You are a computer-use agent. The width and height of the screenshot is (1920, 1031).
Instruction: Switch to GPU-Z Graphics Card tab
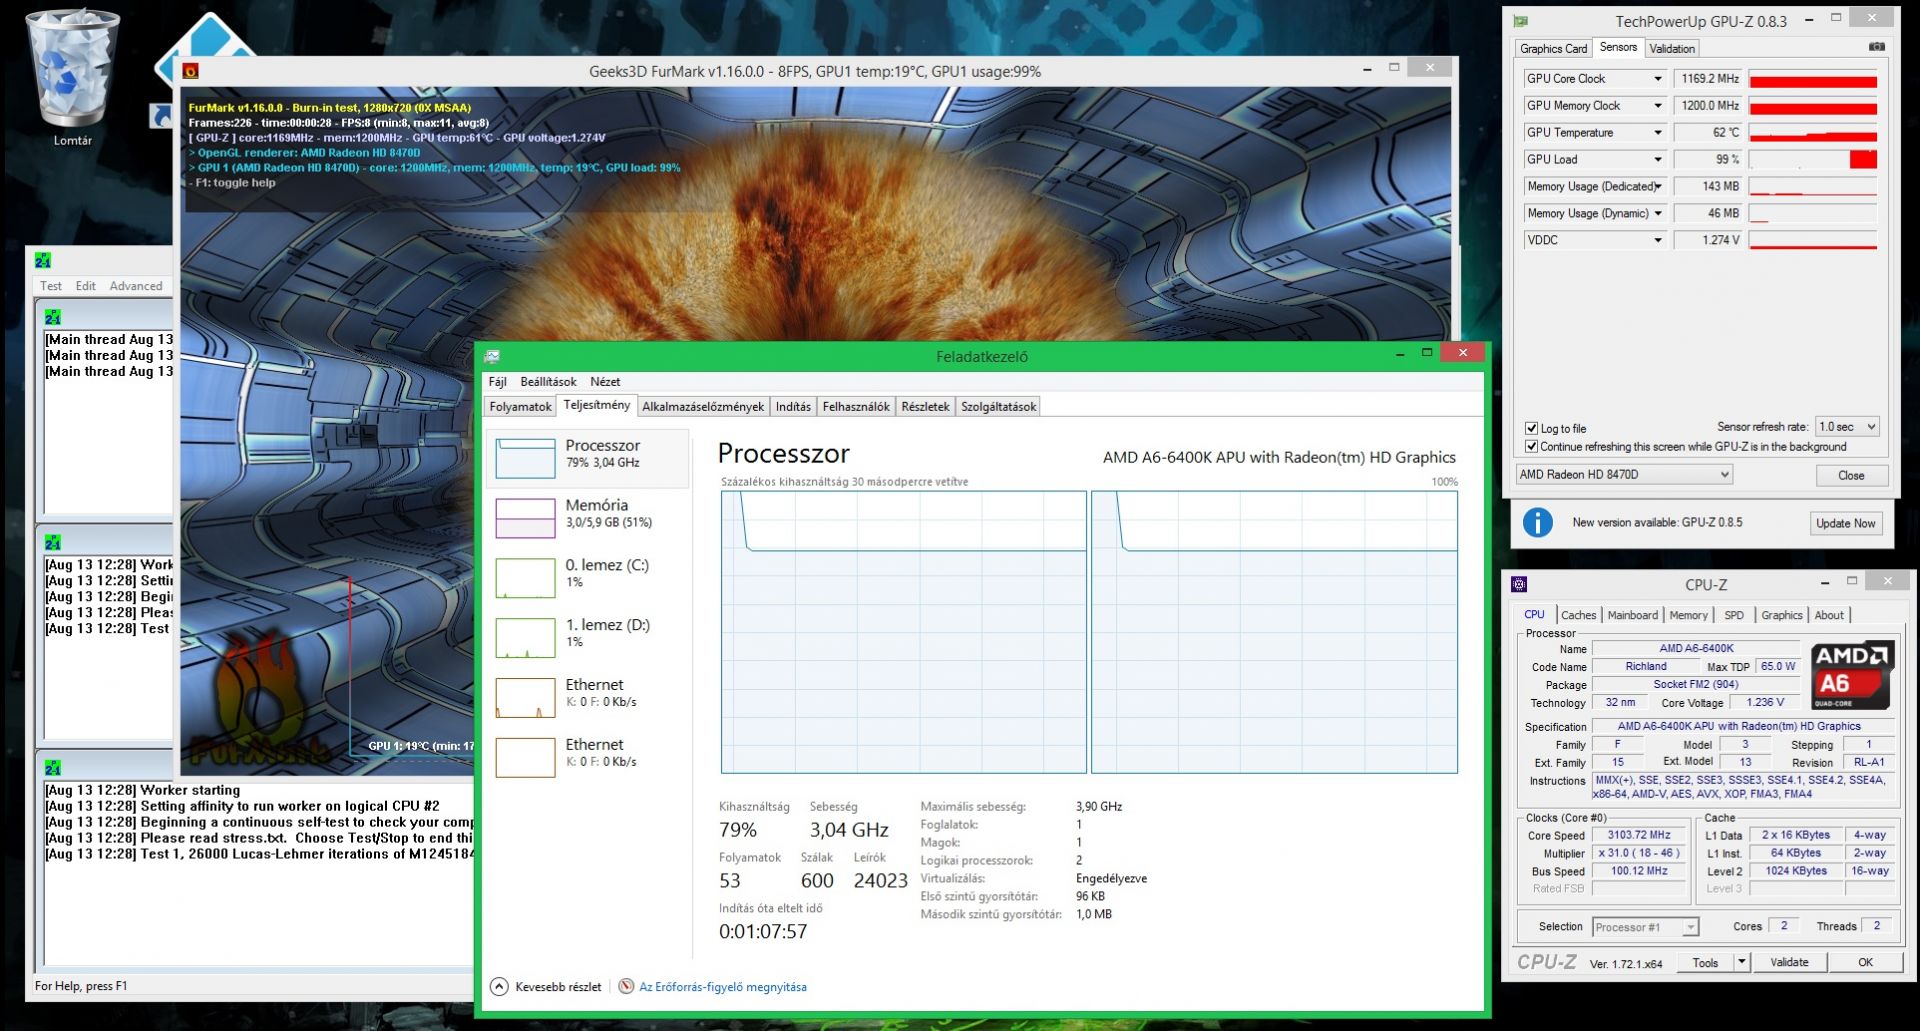pyautogui.click(x=1553, y=49)
